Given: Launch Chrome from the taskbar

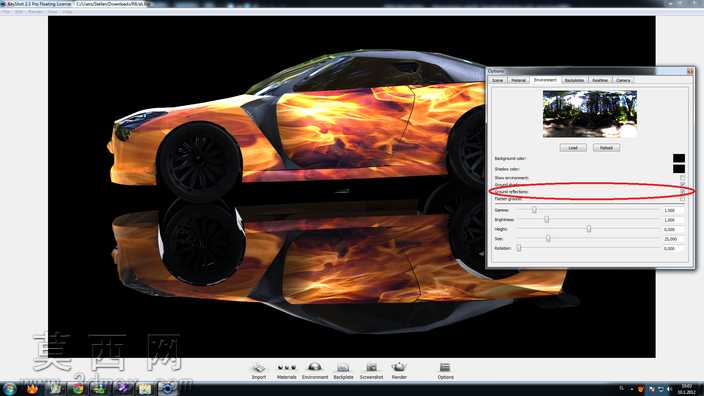Looking at the screenshot, I should tap(78, 389).
